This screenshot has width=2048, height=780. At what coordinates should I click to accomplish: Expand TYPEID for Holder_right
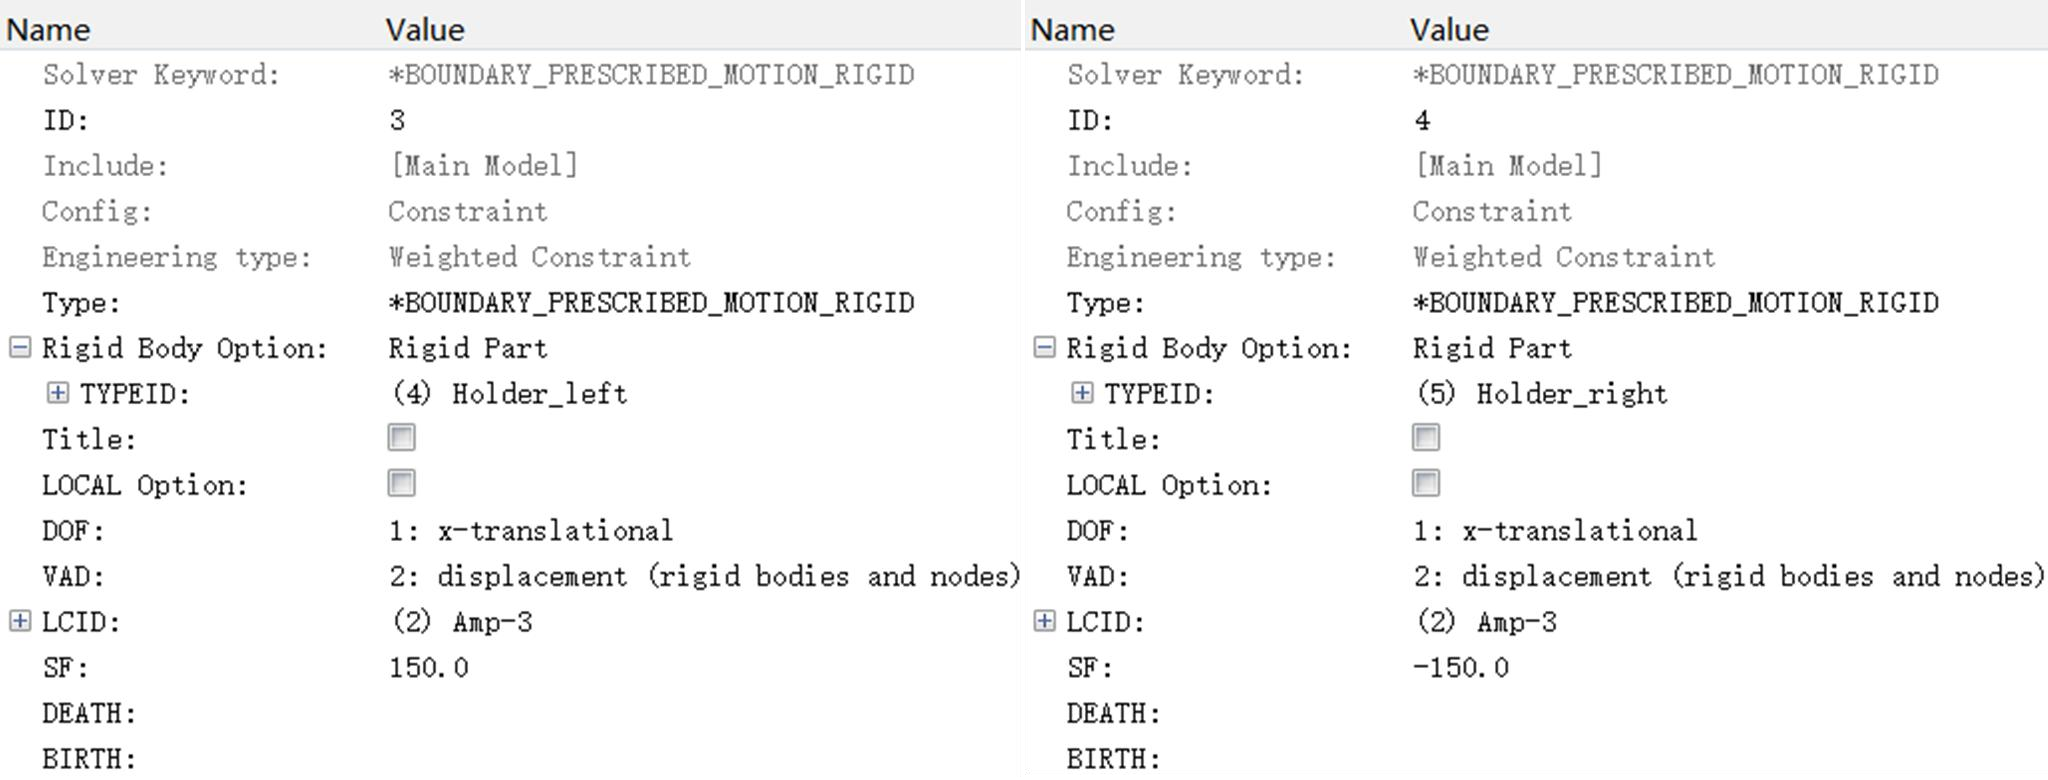[x=1082, y=393]
